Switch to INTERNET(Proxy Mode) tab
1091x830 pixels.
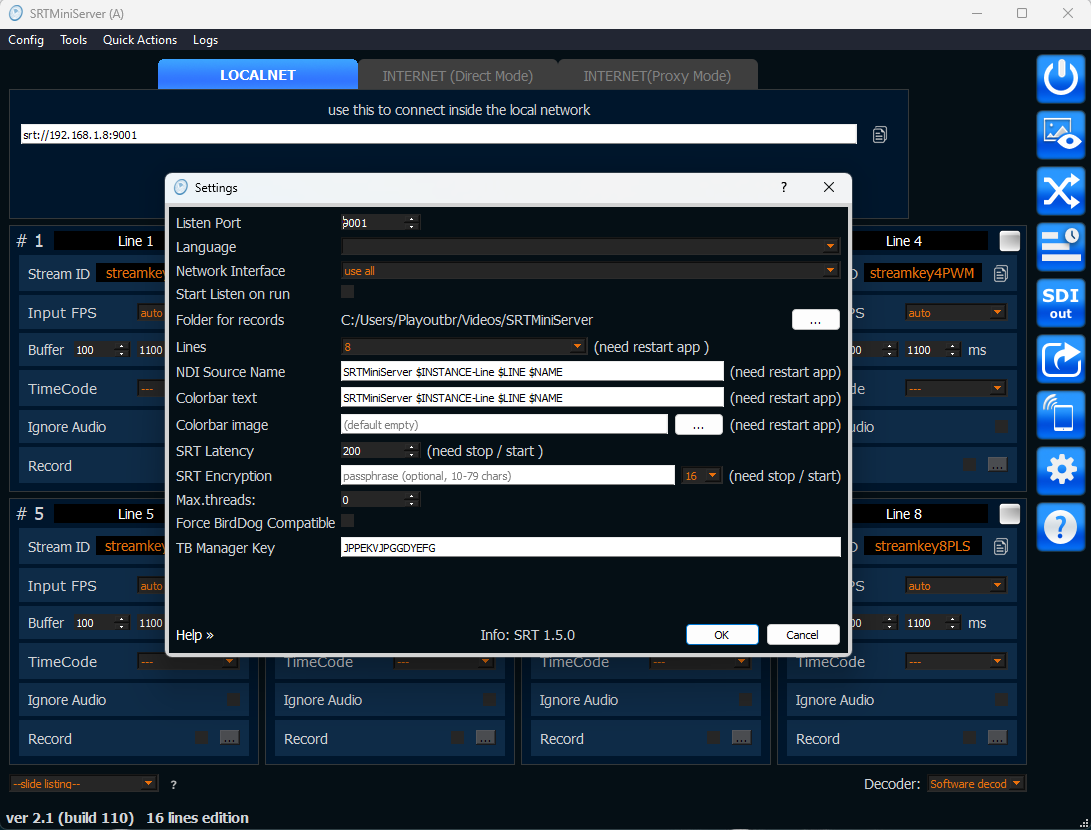click(657, 75)
